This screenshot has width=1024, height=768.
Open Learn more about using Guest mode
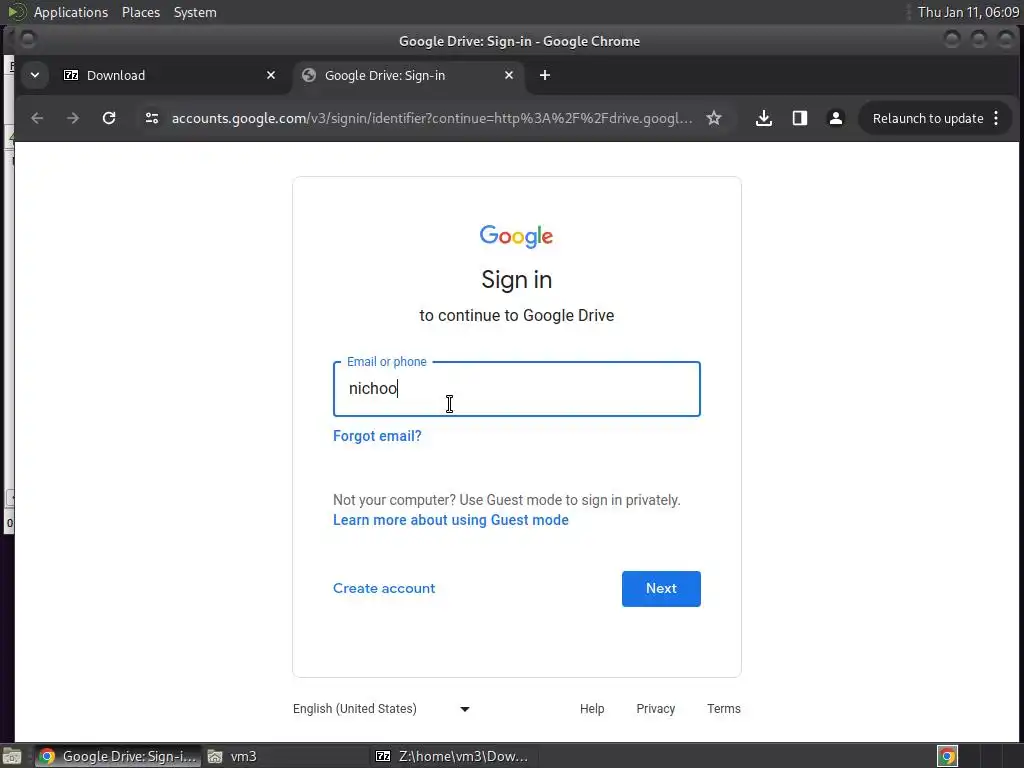tap(451, 520)
